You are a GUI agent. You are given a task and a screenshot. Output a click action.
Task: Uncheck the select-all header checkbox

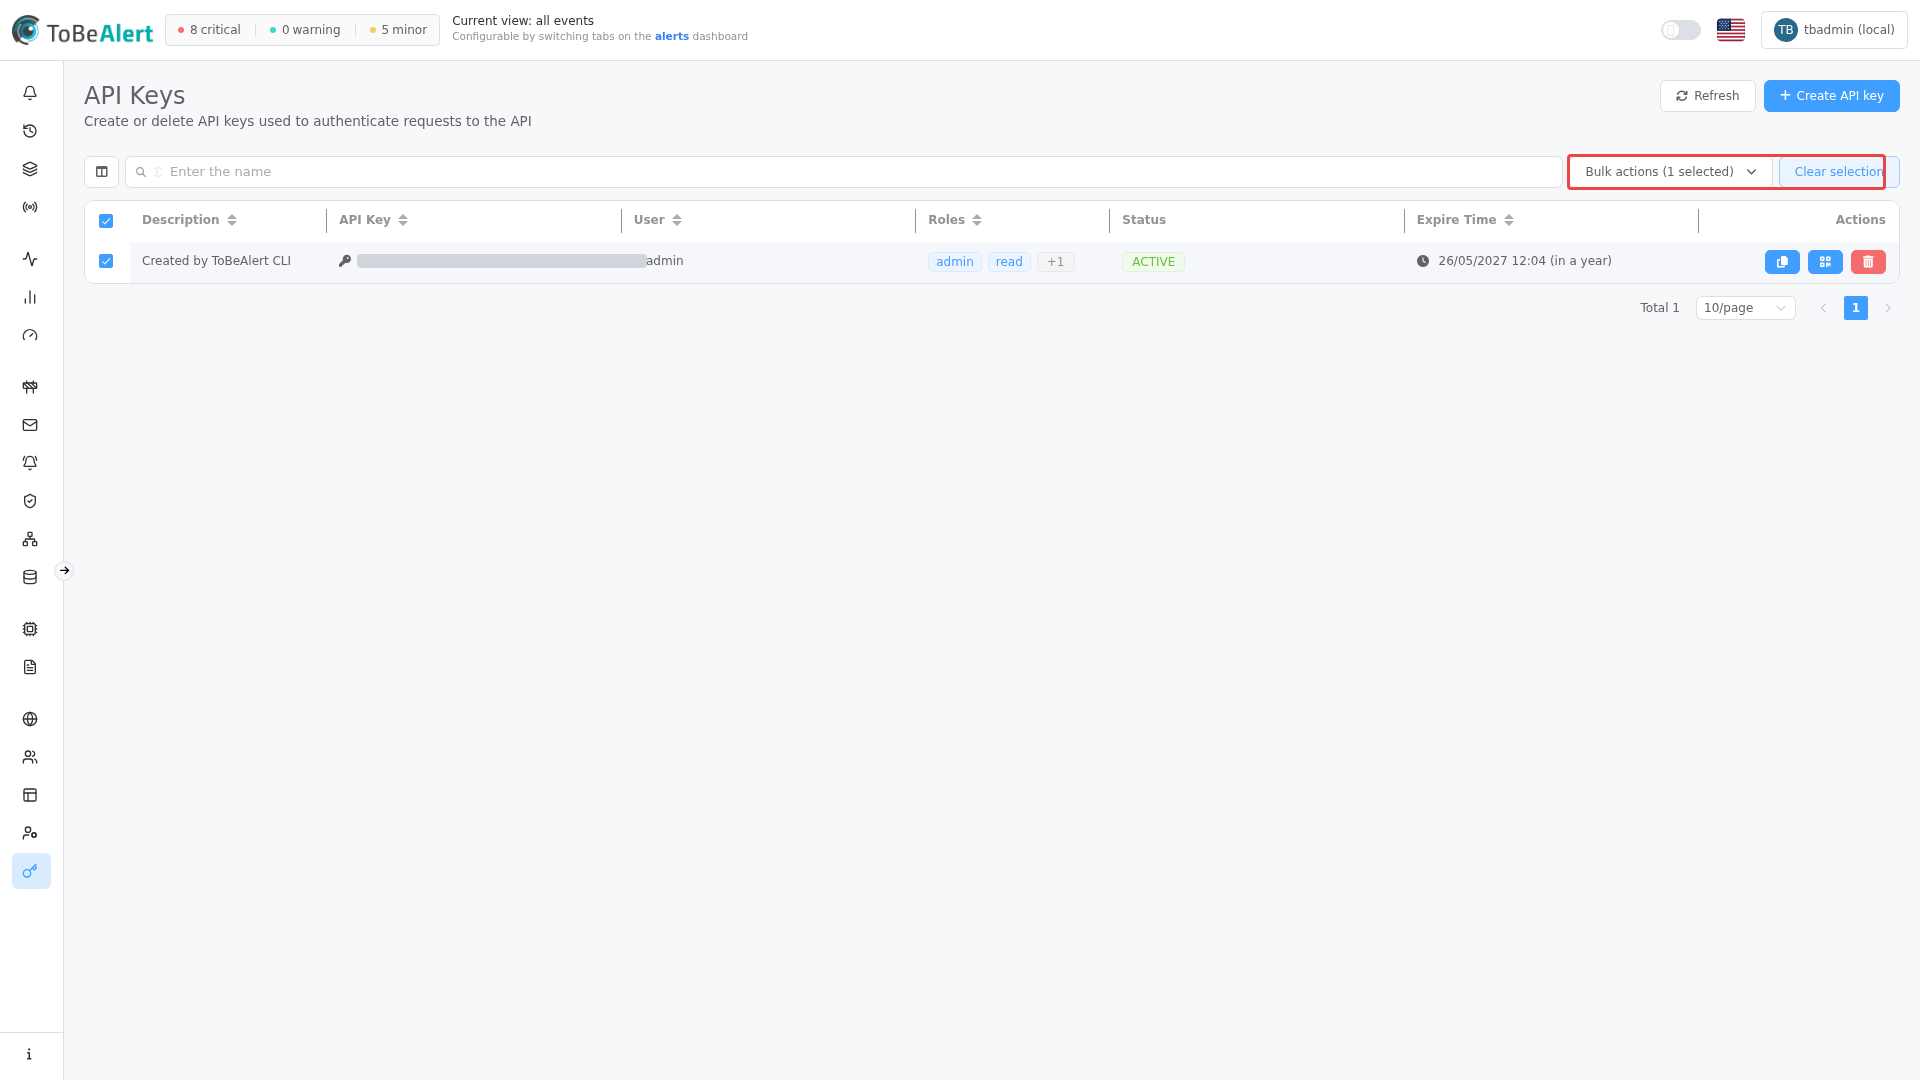point(106,221)
